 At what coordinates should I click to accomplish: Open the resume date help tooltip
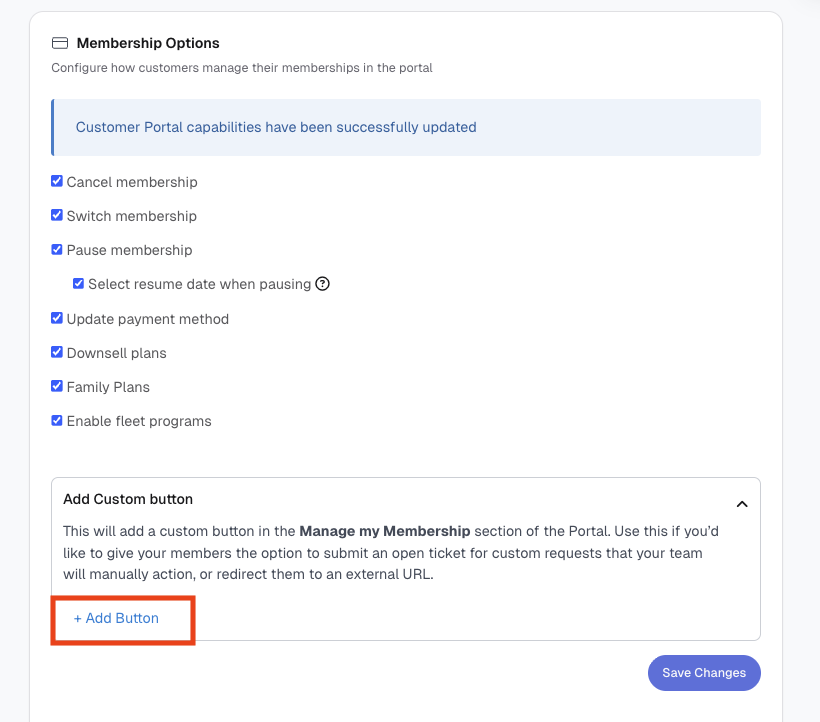pyautogui.click(x=322, y=284)
